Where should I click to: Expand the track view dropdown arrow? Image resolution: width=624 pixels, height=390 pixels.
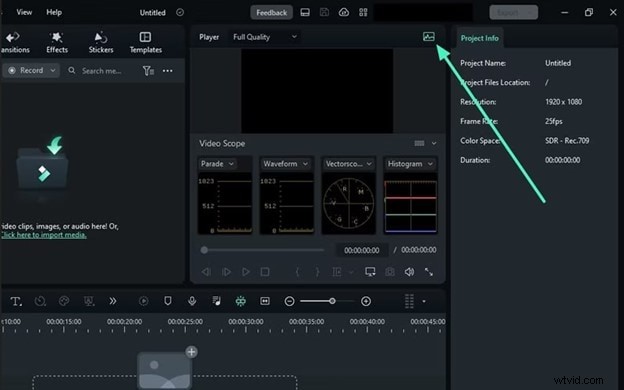(x=424, y=301)
